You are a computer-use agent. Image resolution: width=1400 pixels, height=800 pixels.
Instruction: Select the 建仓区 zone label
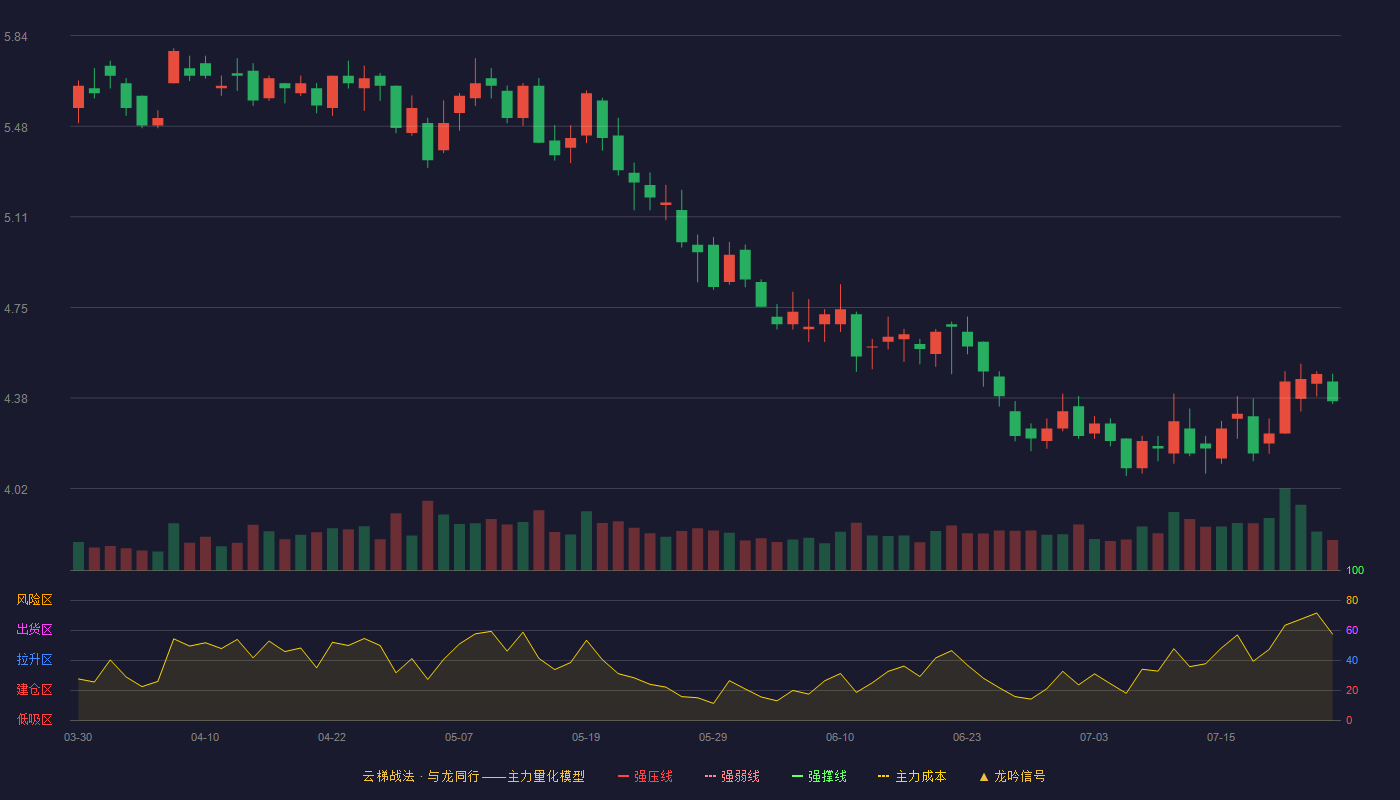tap(35, 690)
